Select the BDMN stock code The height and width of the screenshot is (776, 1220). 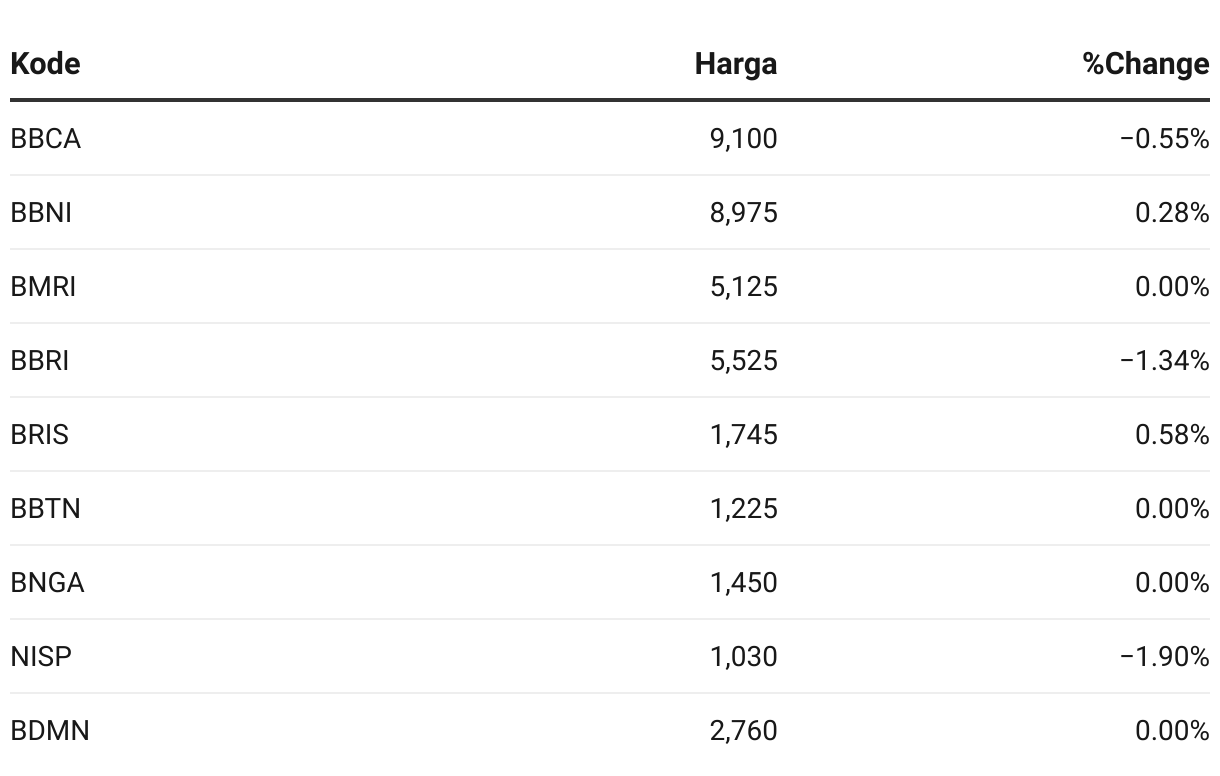(x=50, y=731)
